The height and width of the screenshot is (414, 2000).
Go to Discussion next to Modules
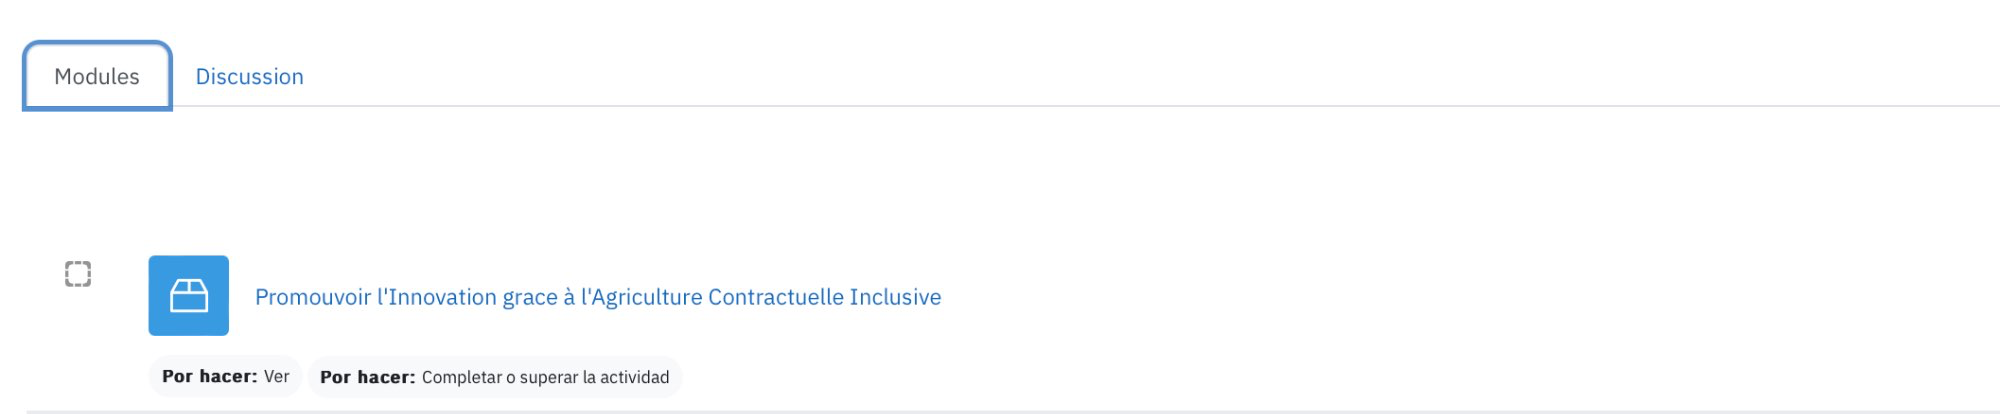pyautogui.click(x=249, y=77)
